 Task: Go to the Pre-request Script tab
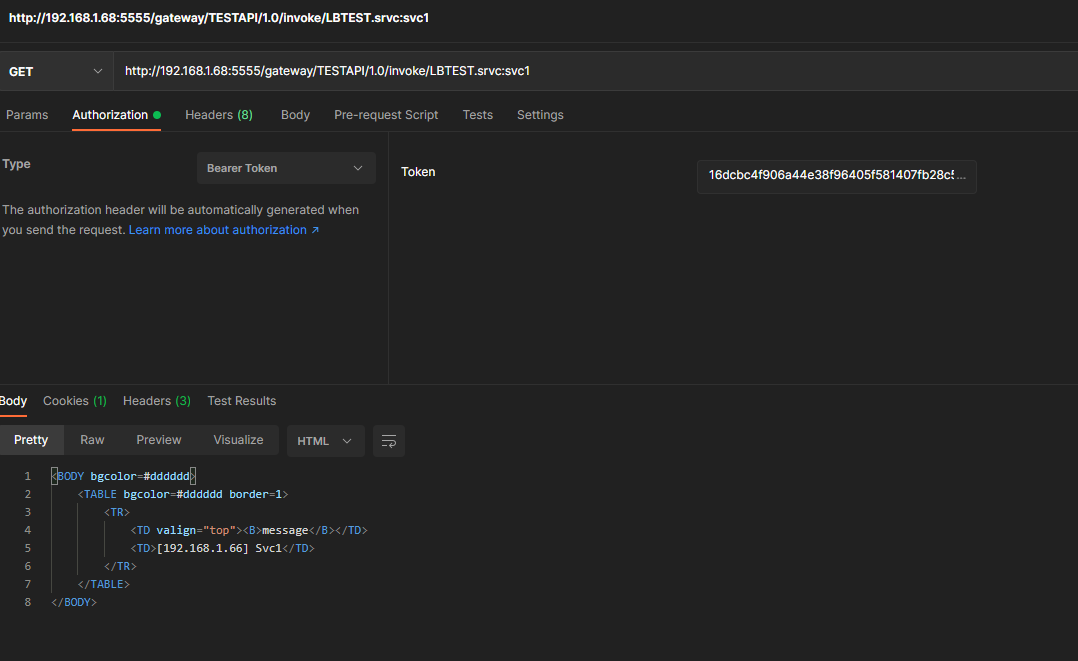pyautogui.click(x=386, y=115)
